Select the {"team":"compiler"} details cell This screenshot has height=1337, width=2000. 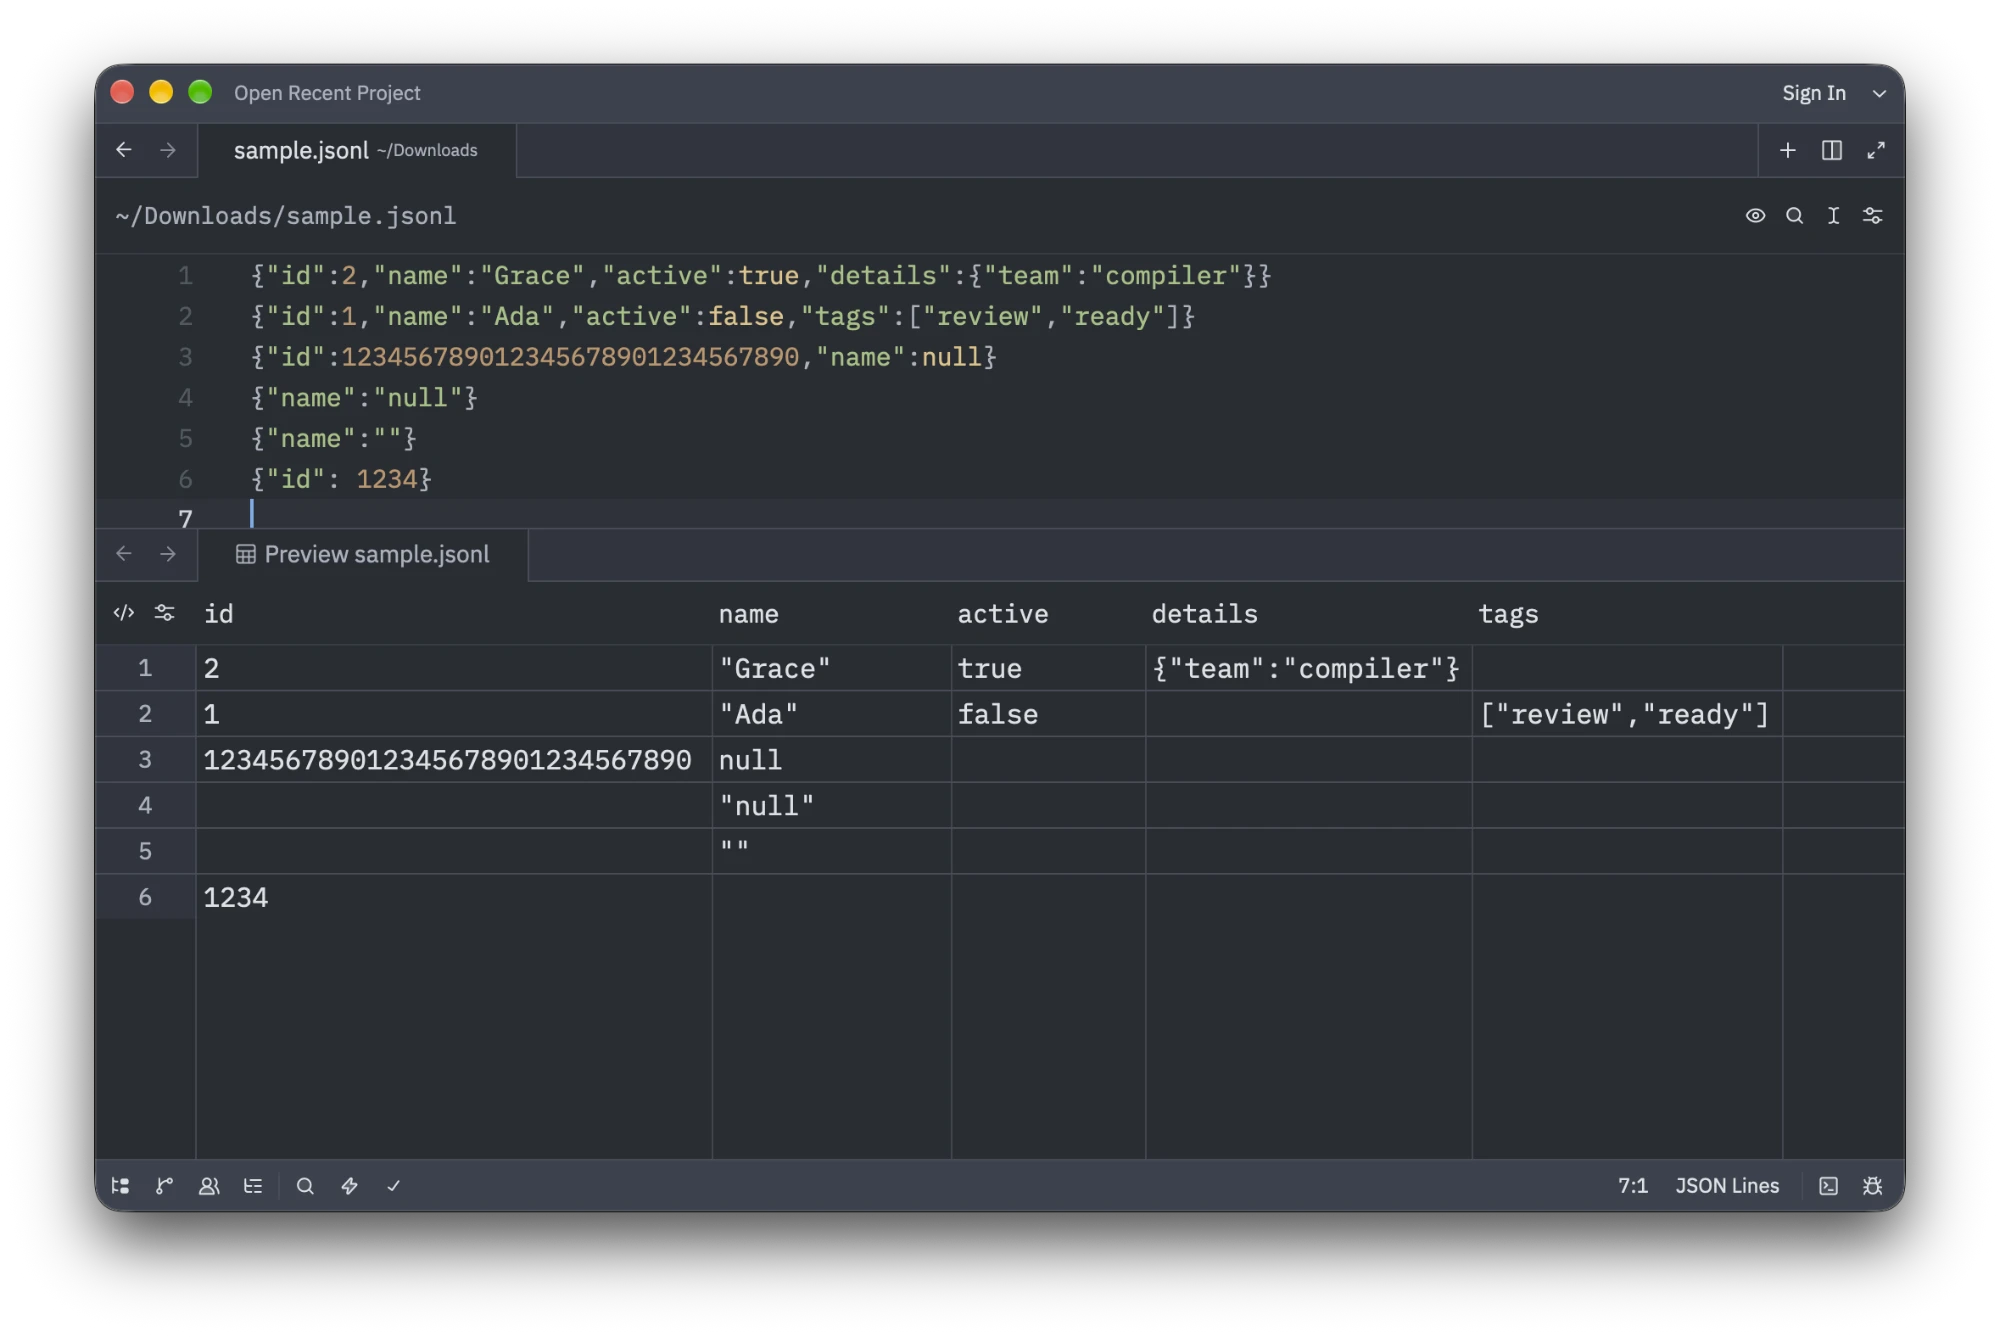1308,668
